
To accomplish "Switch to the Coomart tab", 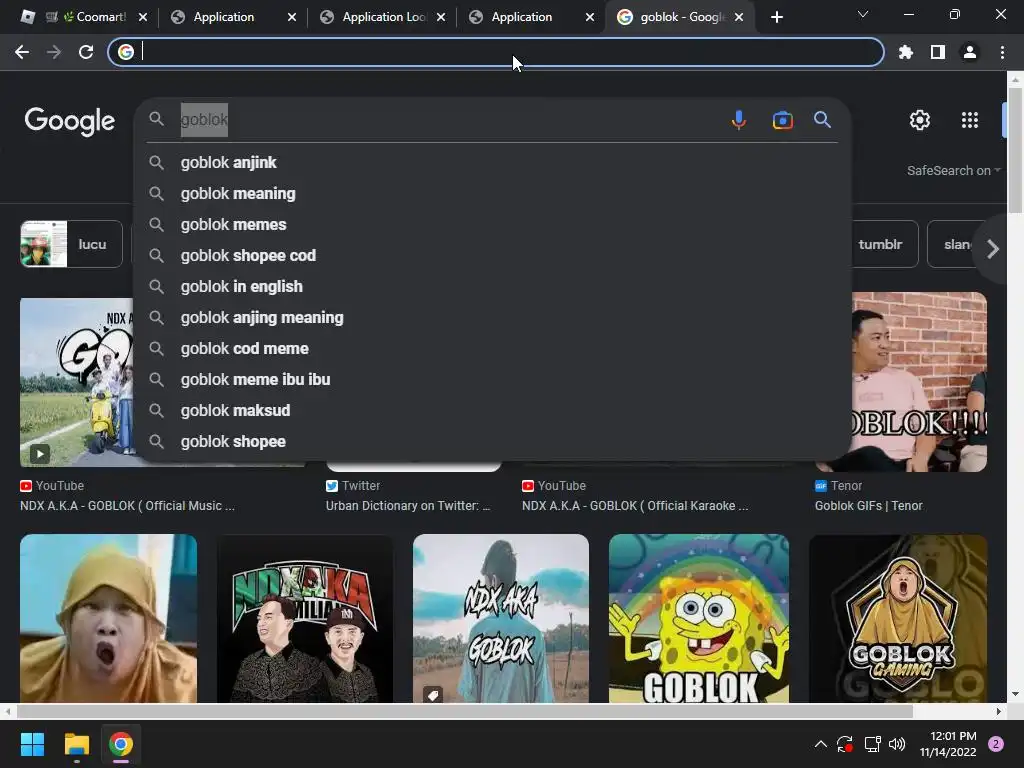I will [x=85, y=17].
